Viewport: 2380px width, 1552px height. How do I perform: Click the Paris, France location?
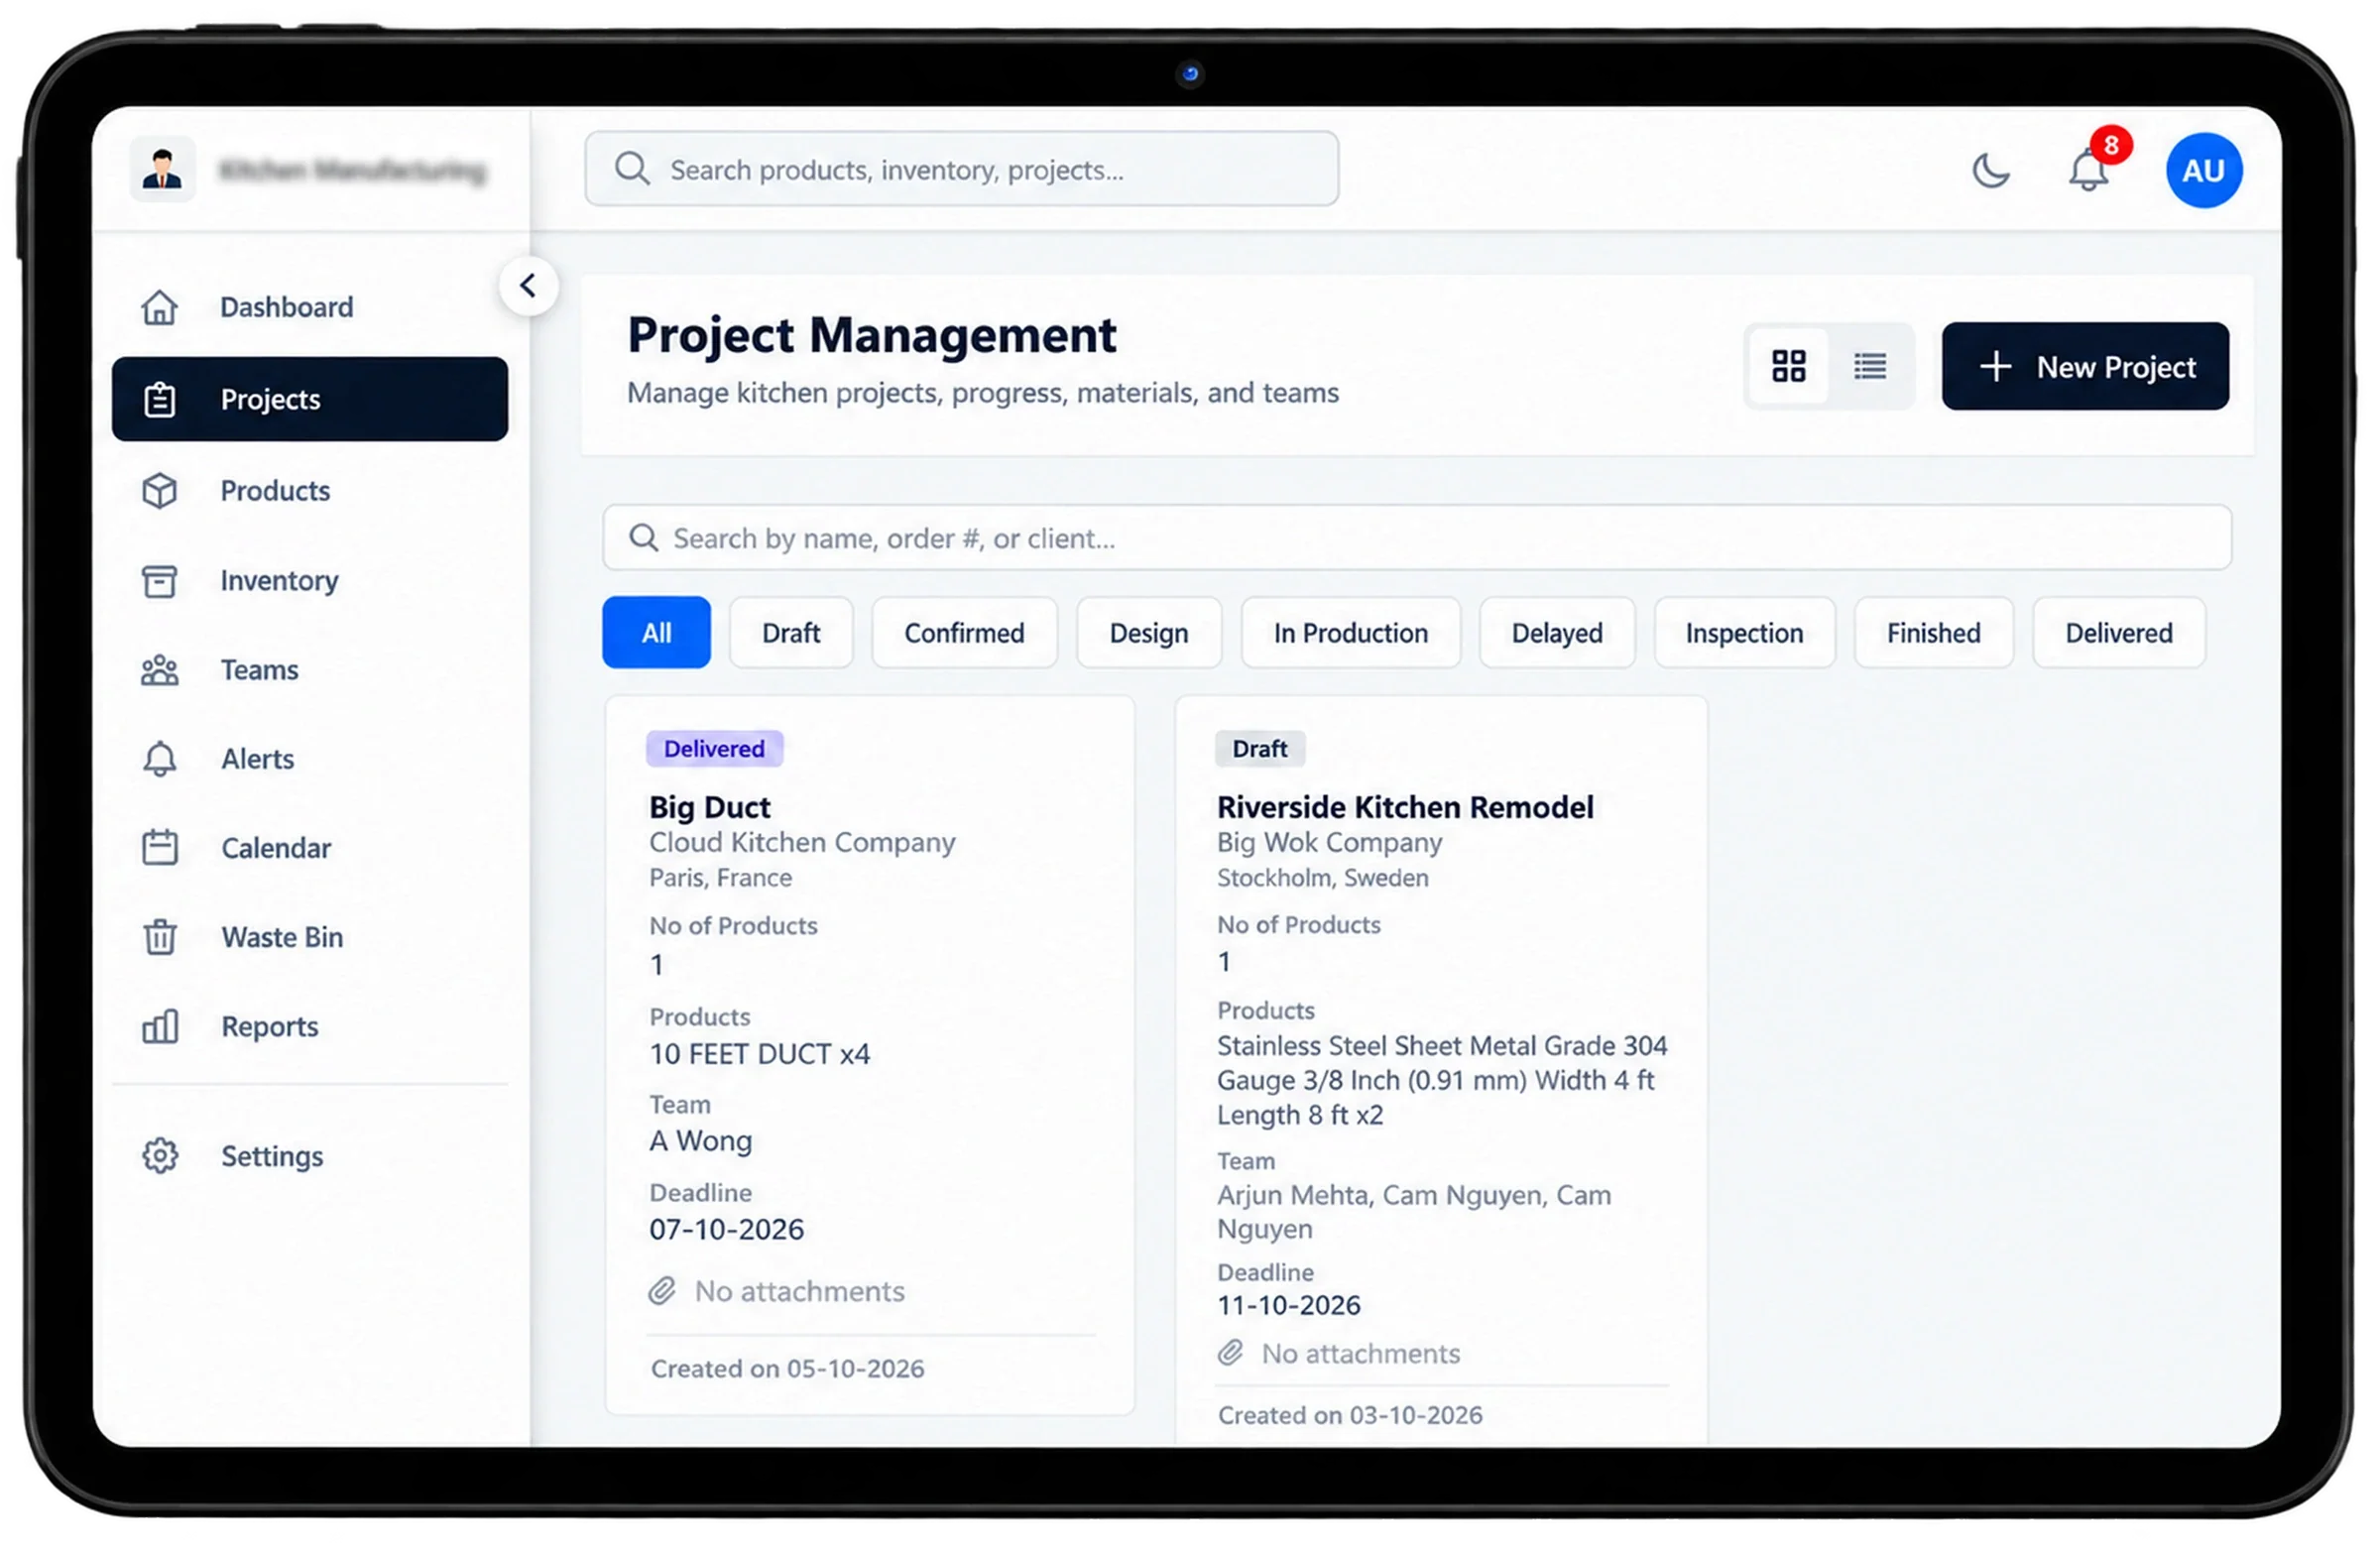(720, 878)
